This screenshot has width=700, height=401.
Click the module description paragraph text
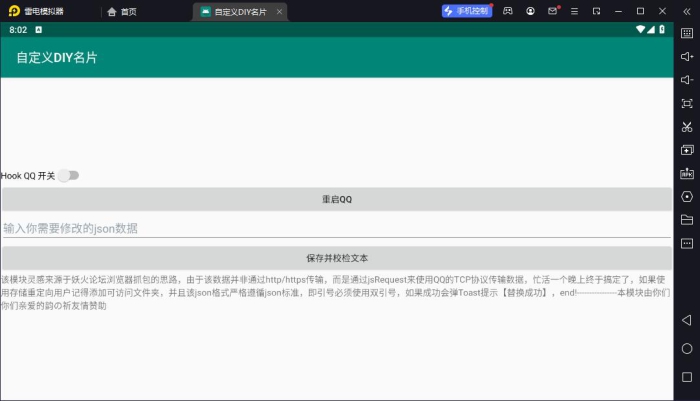click(x=335, y=292)
